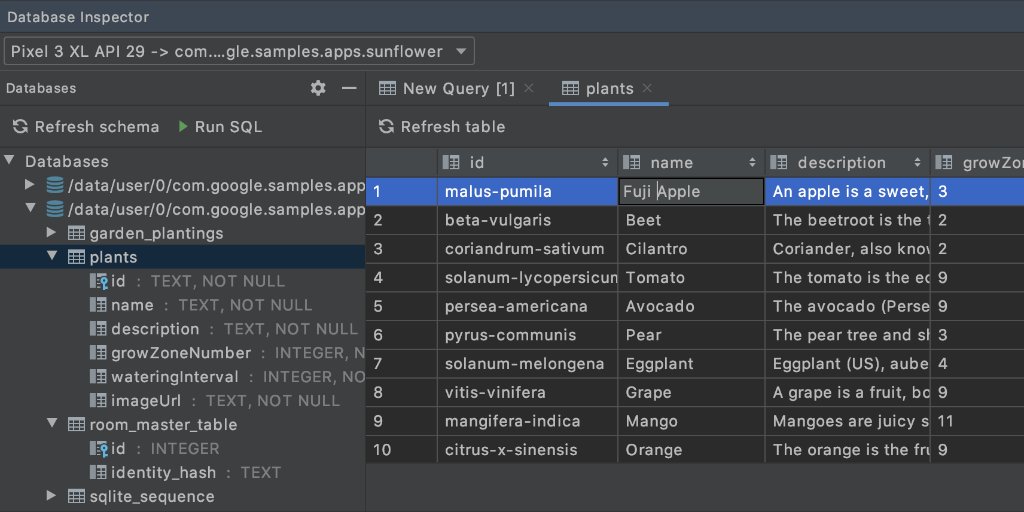Click the column icon beside name : TEXT

[x=98, y=305]
